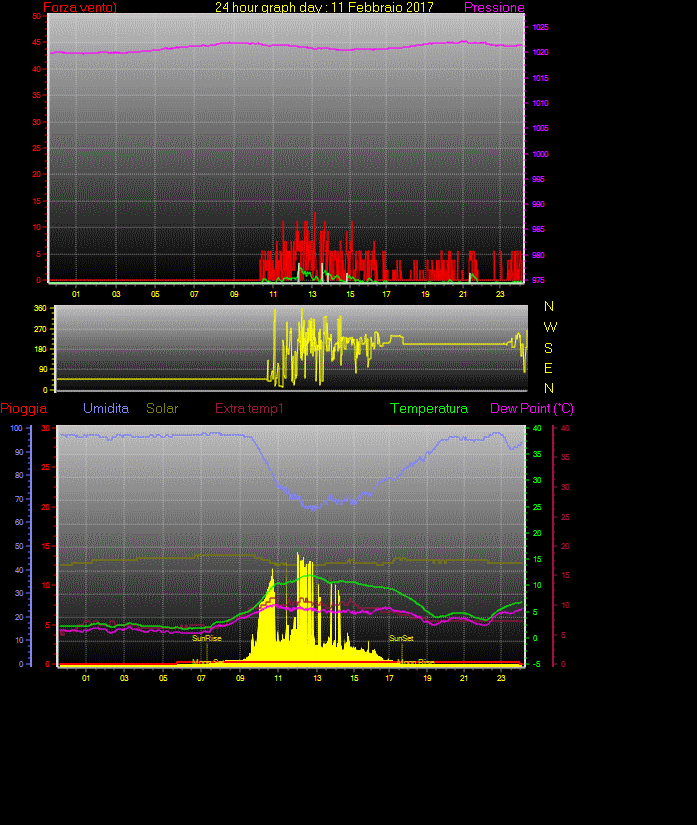Click the 1025 value on pressure axis
Screen dimensions: 697x825
pyautogui.click(x=540, y=27)
